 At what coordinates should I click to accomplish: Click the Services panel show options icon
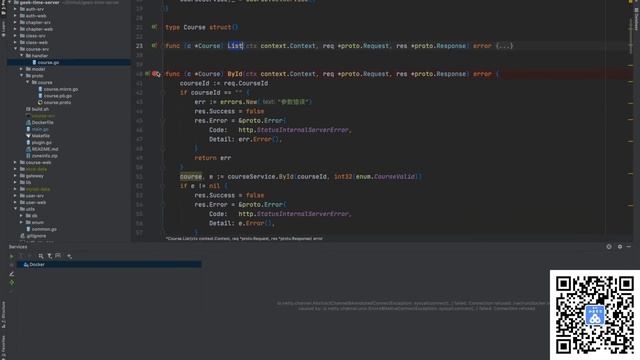[x=609, y=247]
